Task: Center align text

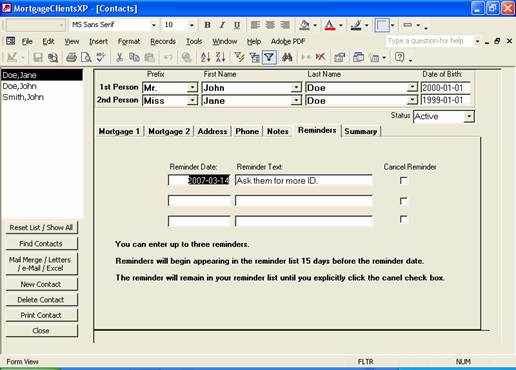Action: tap(270, 25)
